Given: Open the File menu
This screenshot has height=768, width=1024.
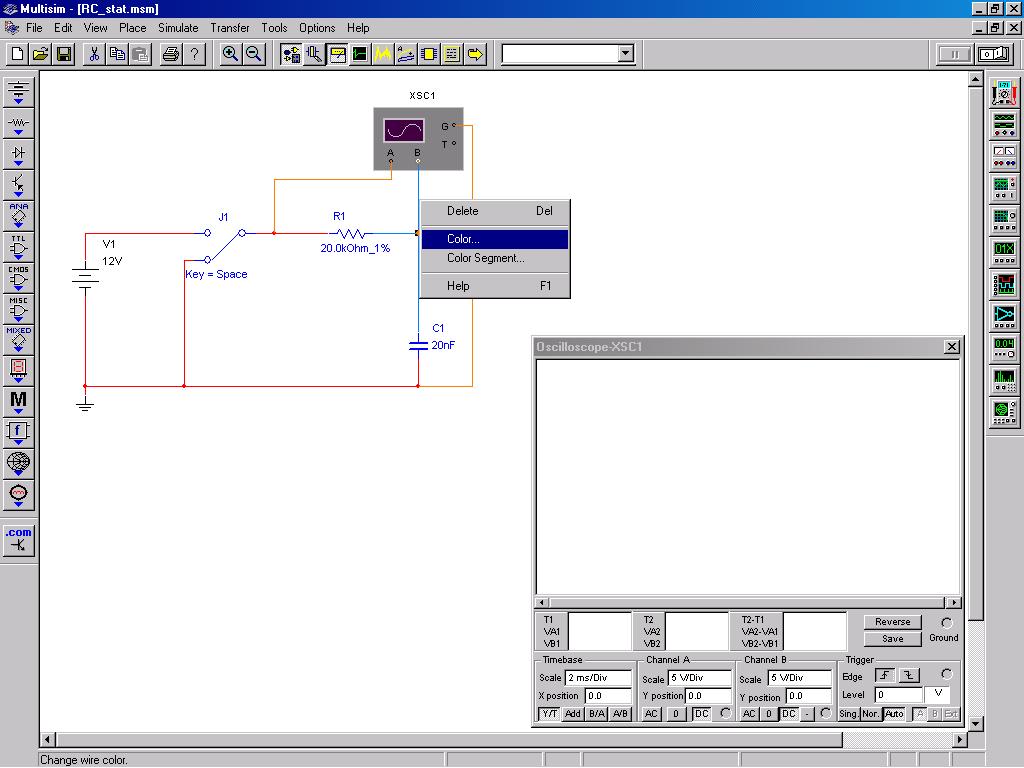Looking at the screenshot, I should (x=34, y=28).
